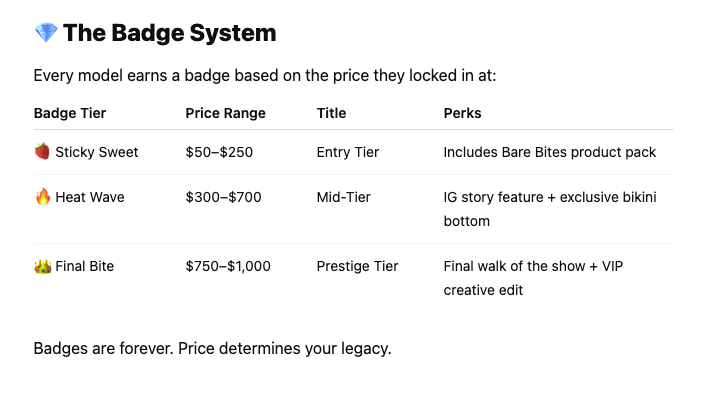This screenshot has width=703, height=395.
Task: Select the $50–$250 price cell
Action: click(x=219, y=152)
